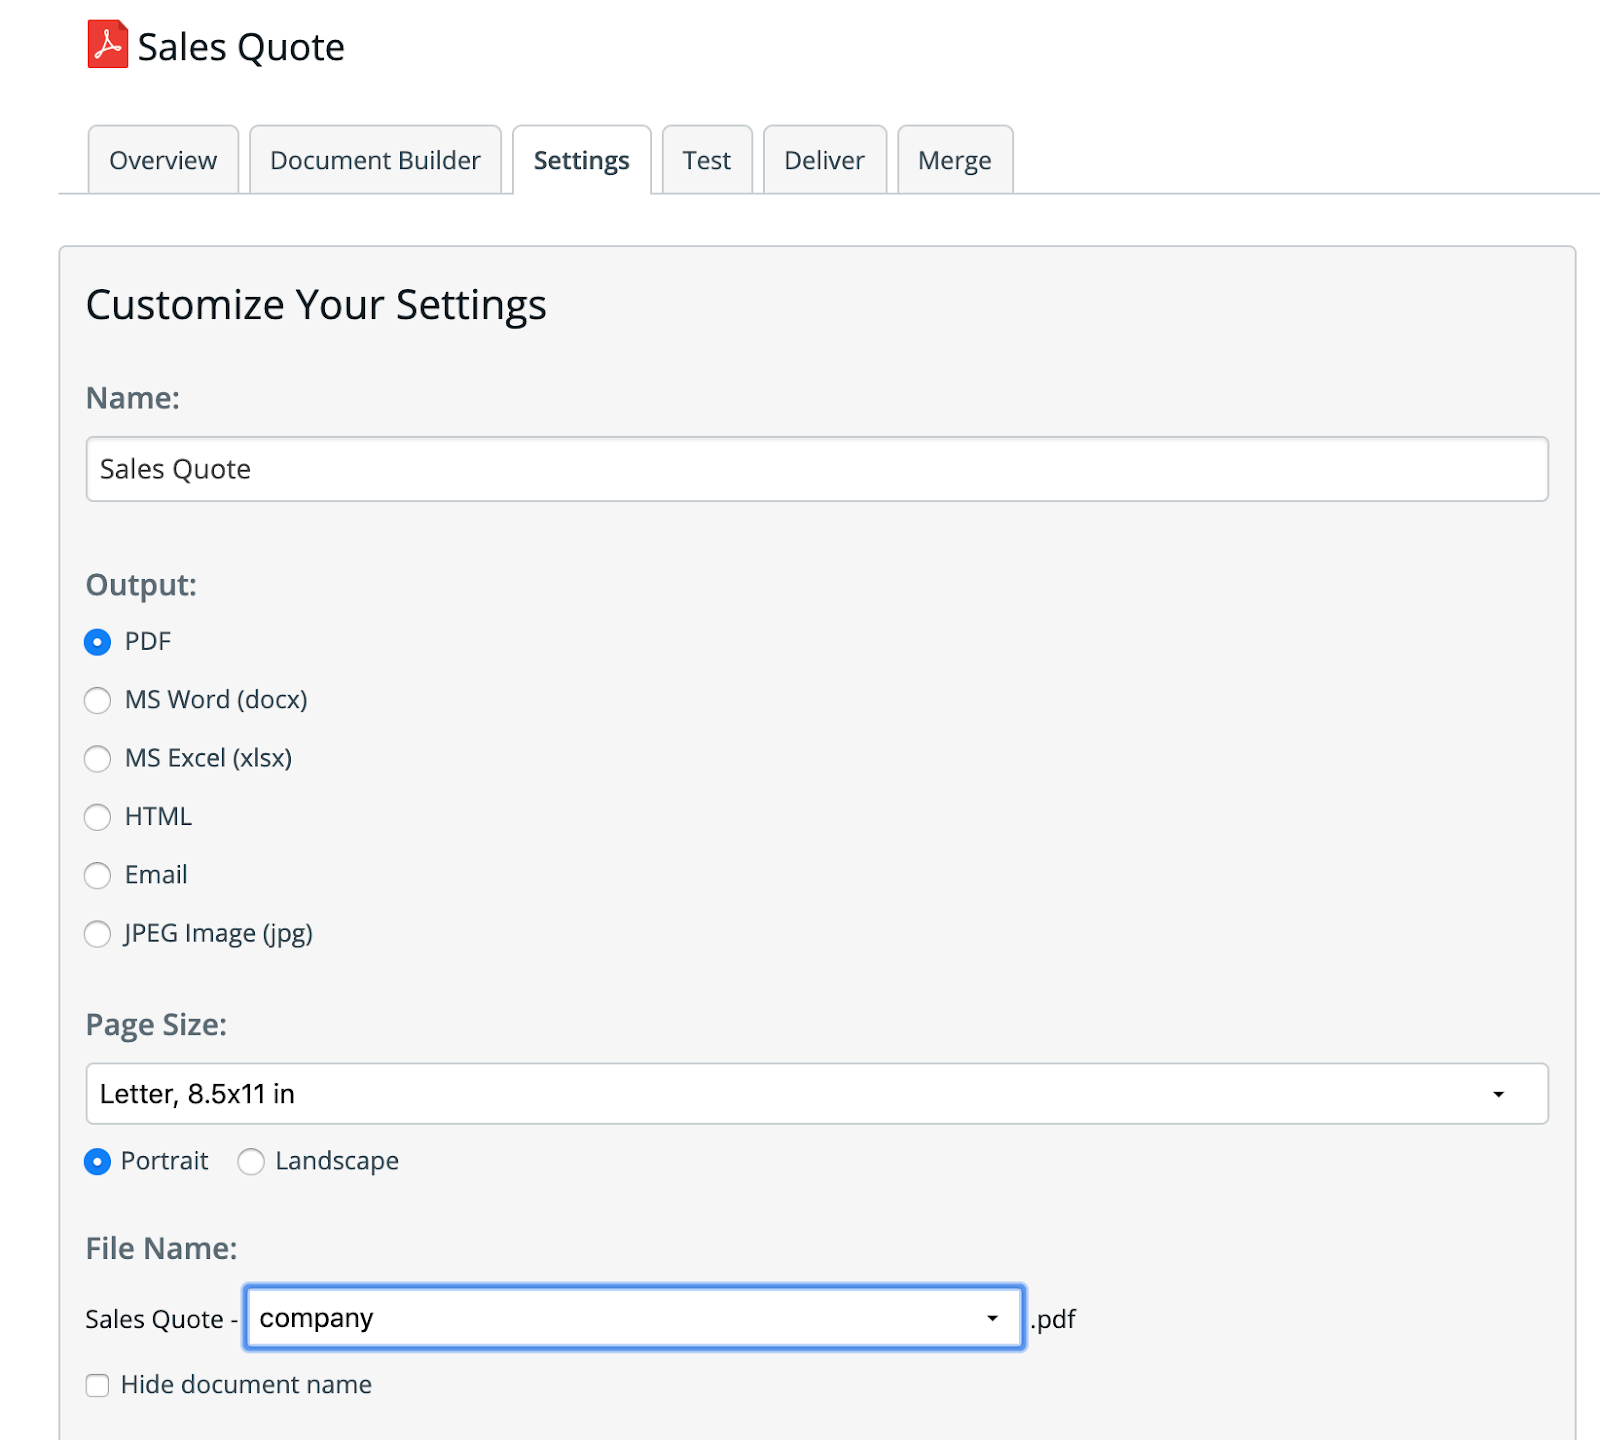1600x1440 pixels.
Task: Click the 'Sales Quote -' file name prefix
Action: tap(161, 1319)
